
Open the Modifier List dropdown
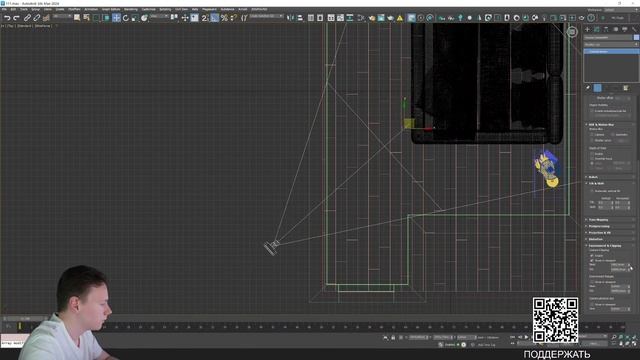tap(611, 44)
